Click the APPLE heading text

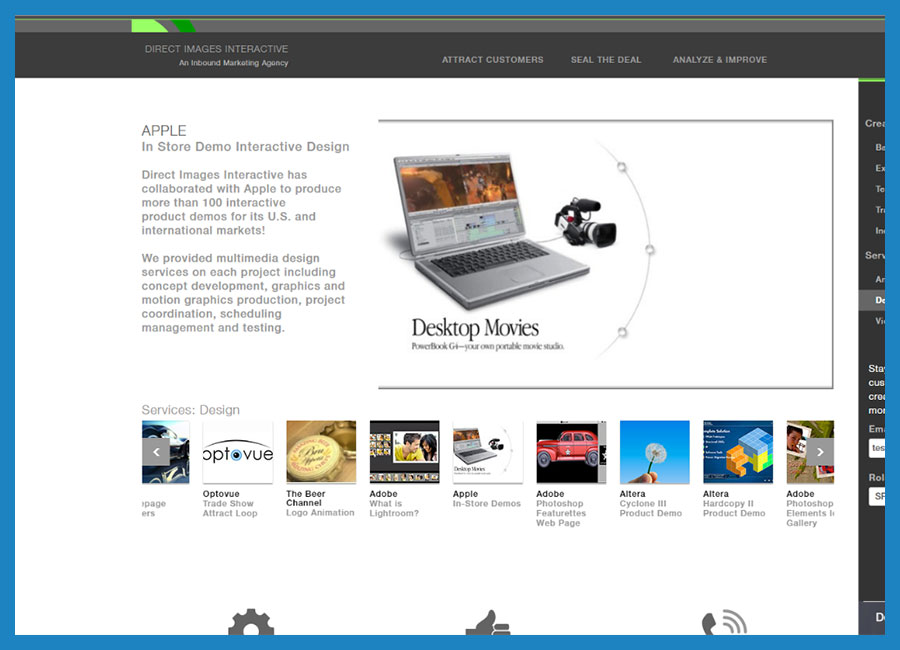(164, 130)
